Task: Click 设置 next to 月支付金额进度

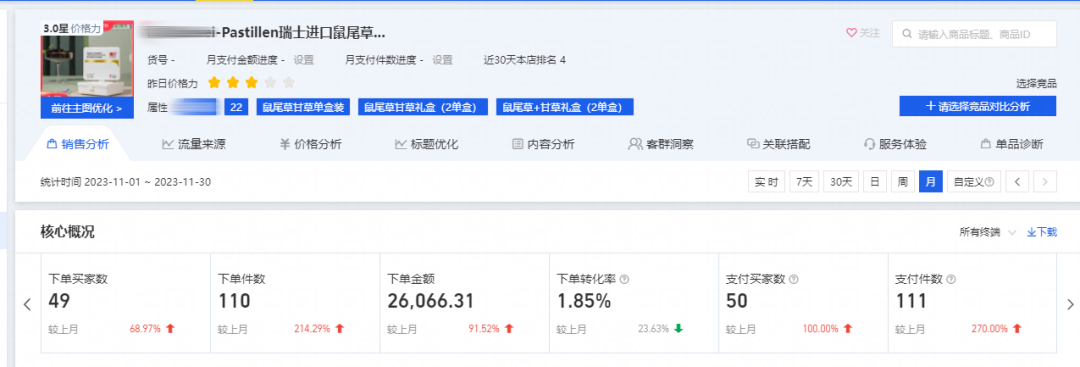Action: pos(304,60)
